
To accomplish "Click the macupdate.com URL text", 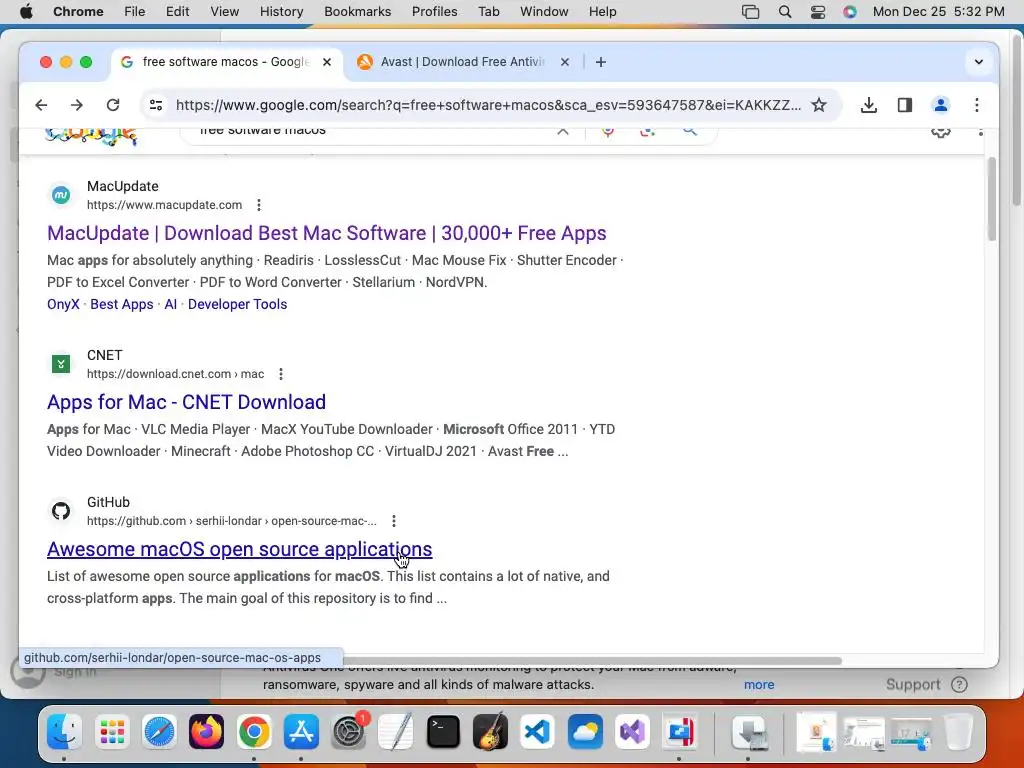I will 165,205.
